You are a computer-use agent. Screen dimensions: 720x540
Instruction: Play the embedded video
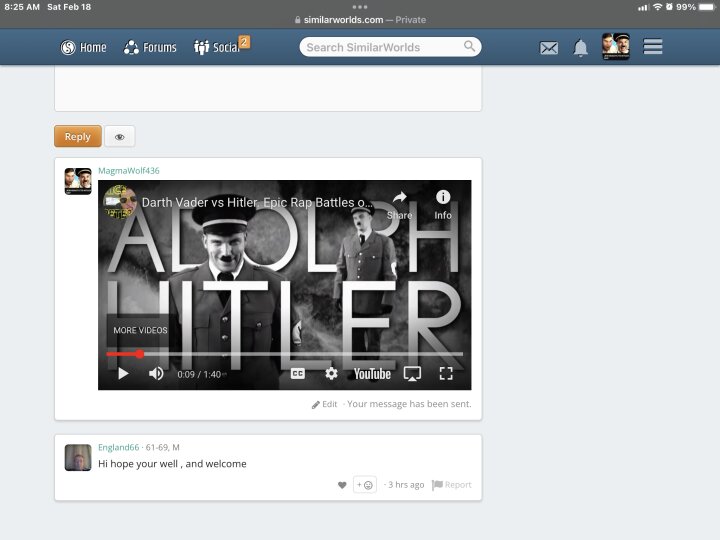point(123,374)
